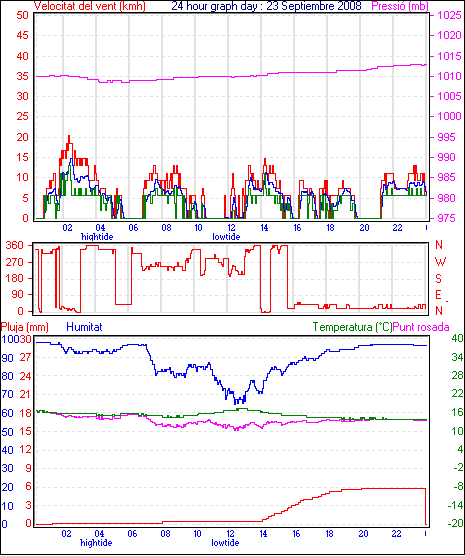Click the 'Humitat' legend label
Screen dimensions: 465x556
pyautogui.click(x=84, y=327)
